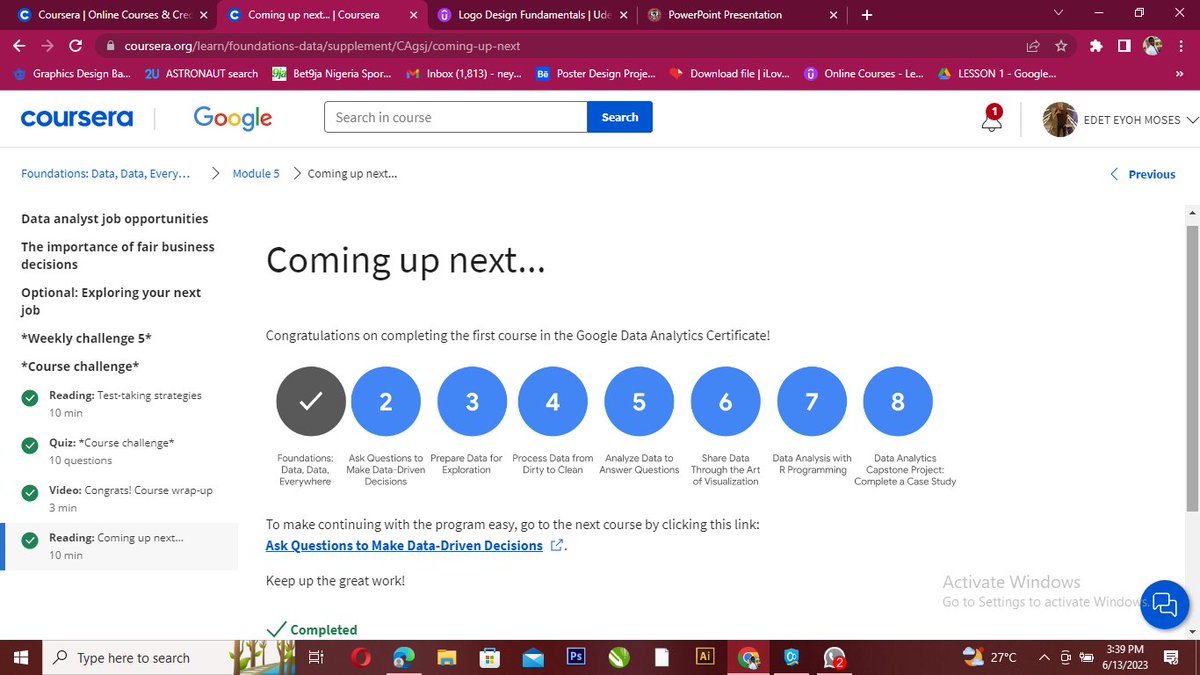Click the Windows Start button
Viewport: 1200px width, 675px height.
tap(20, 657)
